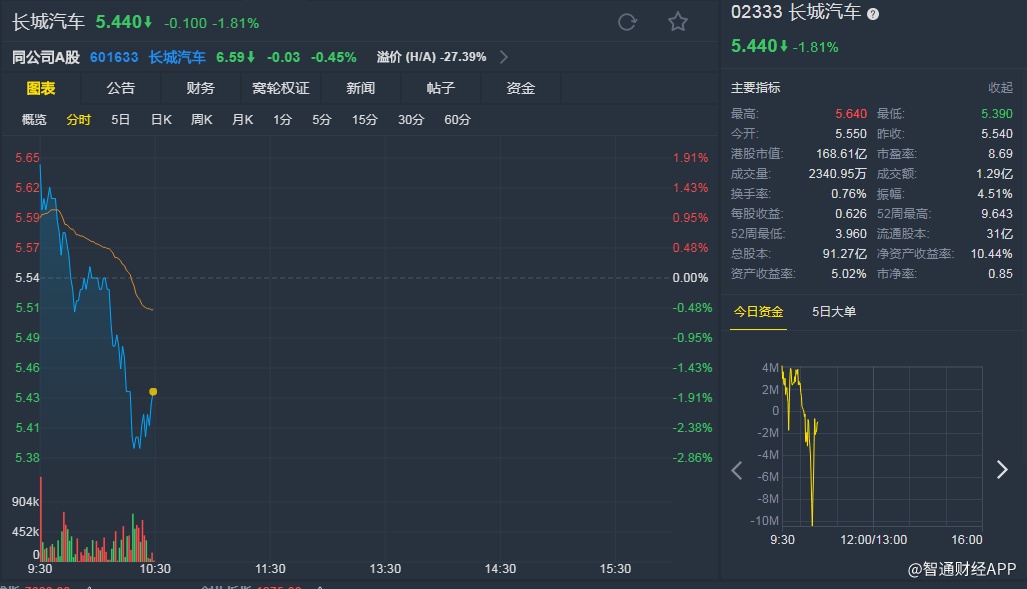This screenshot has width=1027, height=589.
Task: Go to the previous fund flow chart
Action: click(x=738, y=470)
